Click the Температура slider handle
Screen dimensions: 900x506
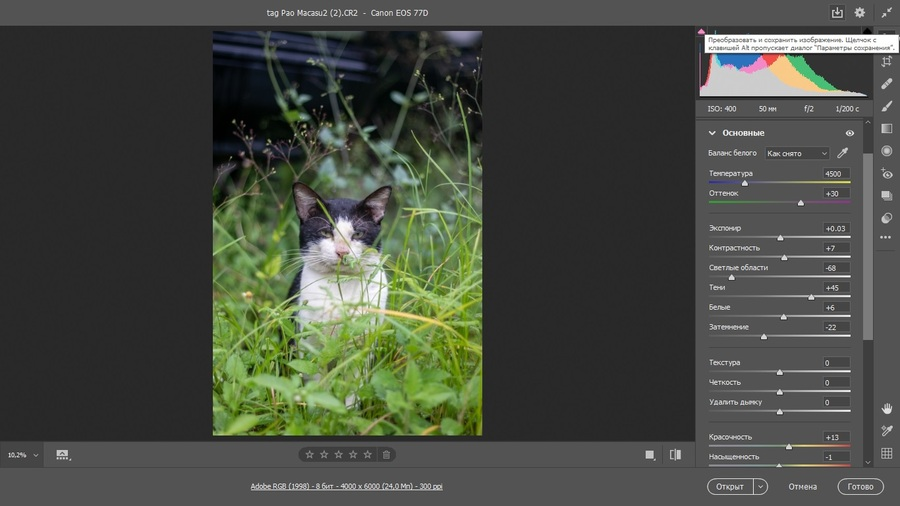[744, 183]
